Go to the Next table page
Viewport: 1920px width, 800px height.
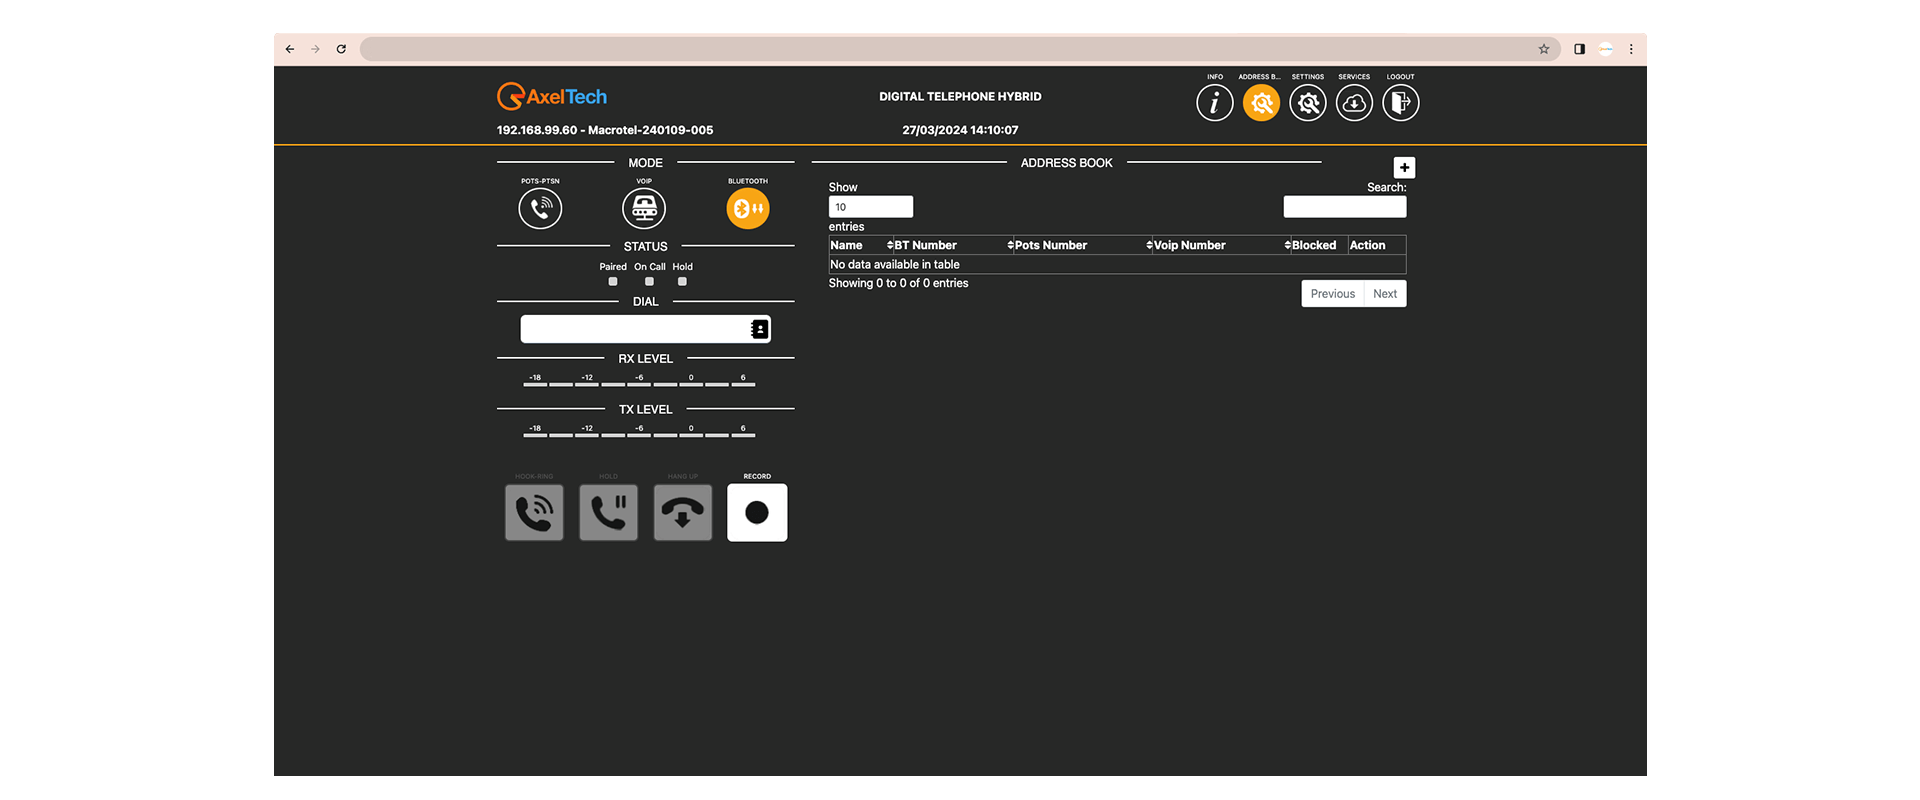click(1384, 294)
